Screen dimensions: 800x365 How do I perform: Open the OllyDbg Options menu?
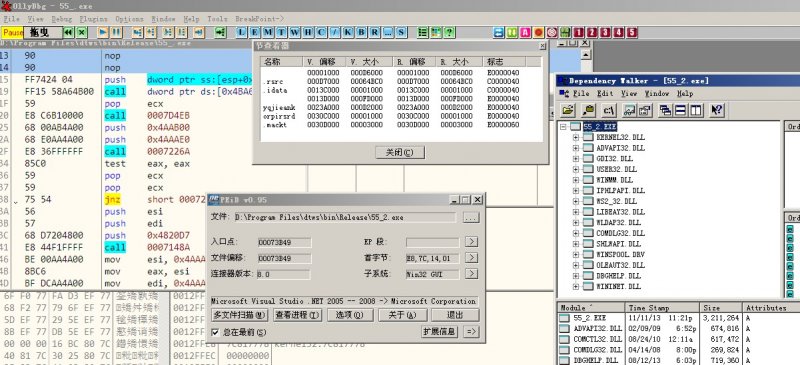[x=129, y=19]
